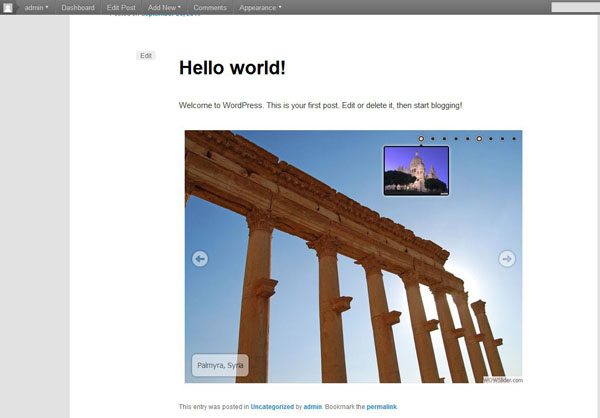Open Comments from the admin bar

click(x=210, y=8)
